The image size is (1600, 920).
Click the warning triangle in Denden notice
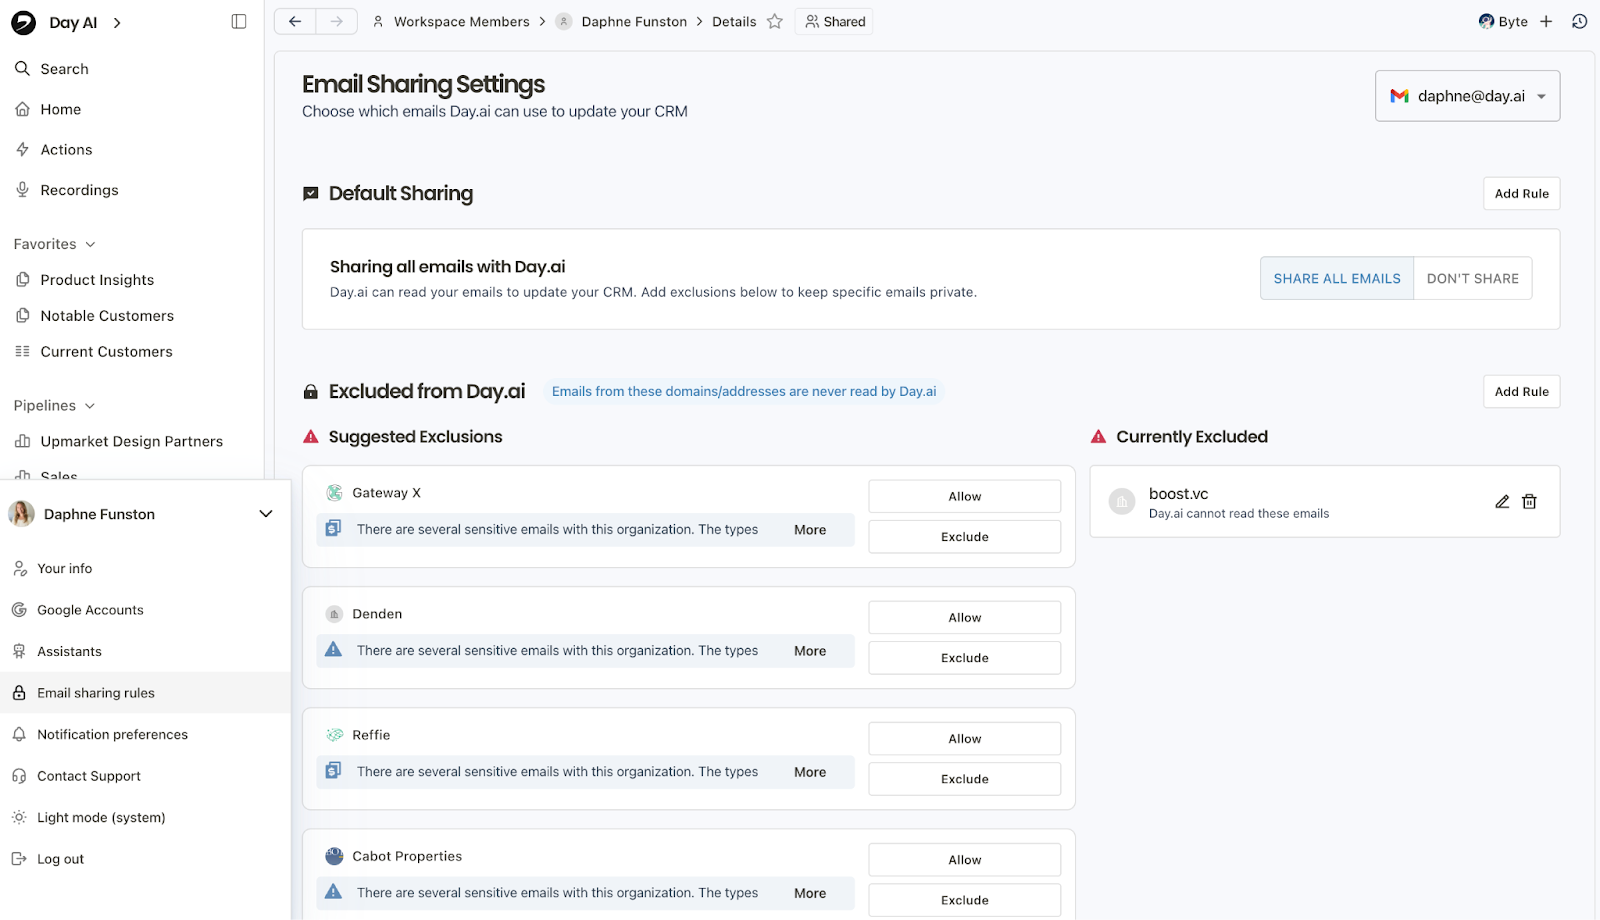[334, 650]
